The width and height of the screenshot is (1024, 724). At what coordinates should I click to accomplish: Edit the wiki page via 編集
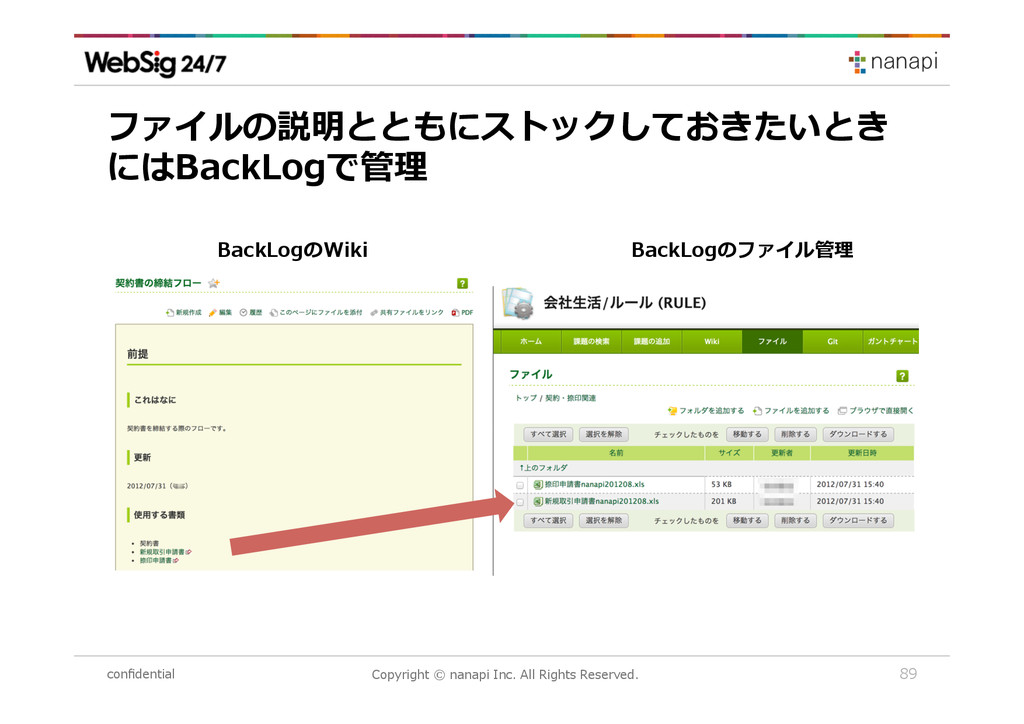(x=221, y=313)
